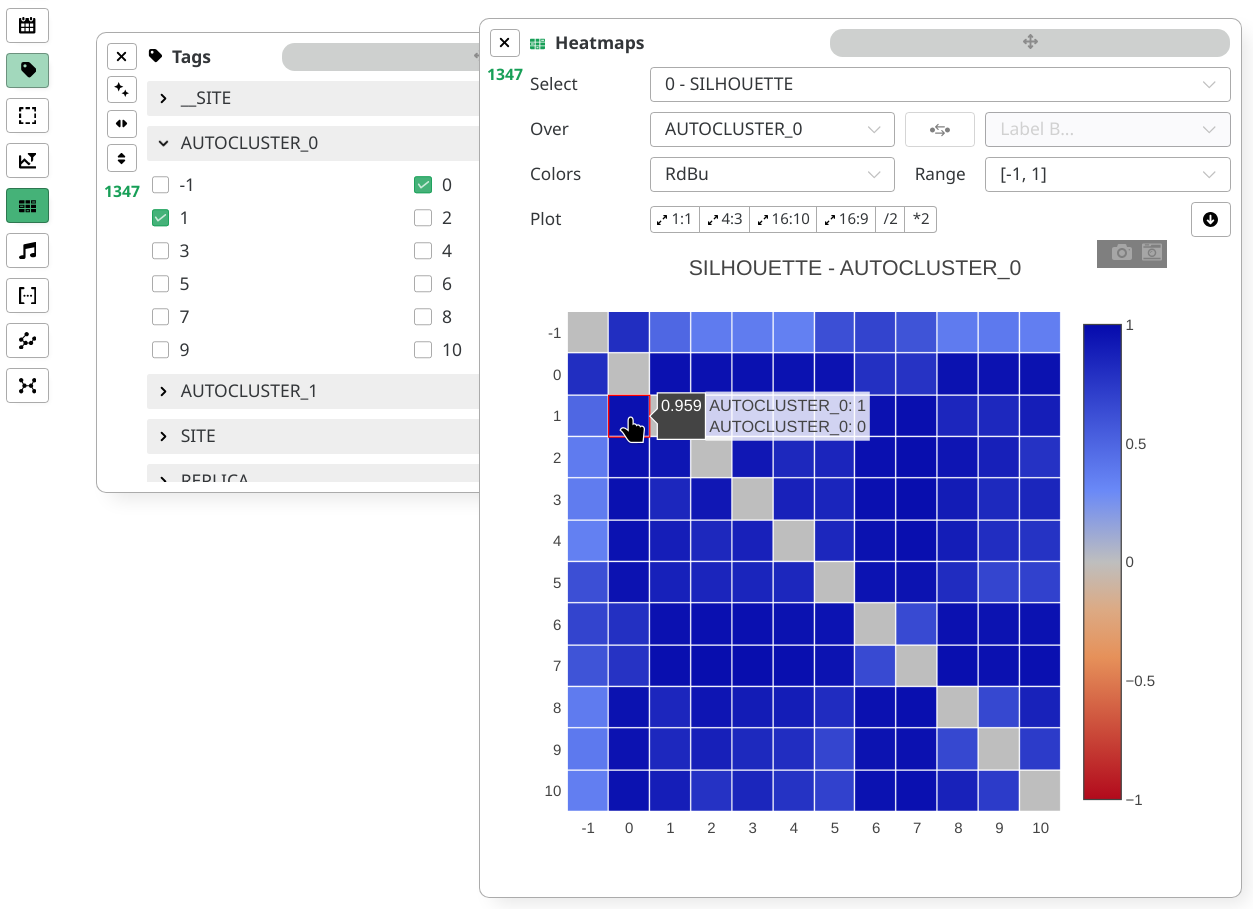The width and height of the screenshot is (1253, 909).
Task: Click the download arrow button in Heatmaps
Action: 1210,219
